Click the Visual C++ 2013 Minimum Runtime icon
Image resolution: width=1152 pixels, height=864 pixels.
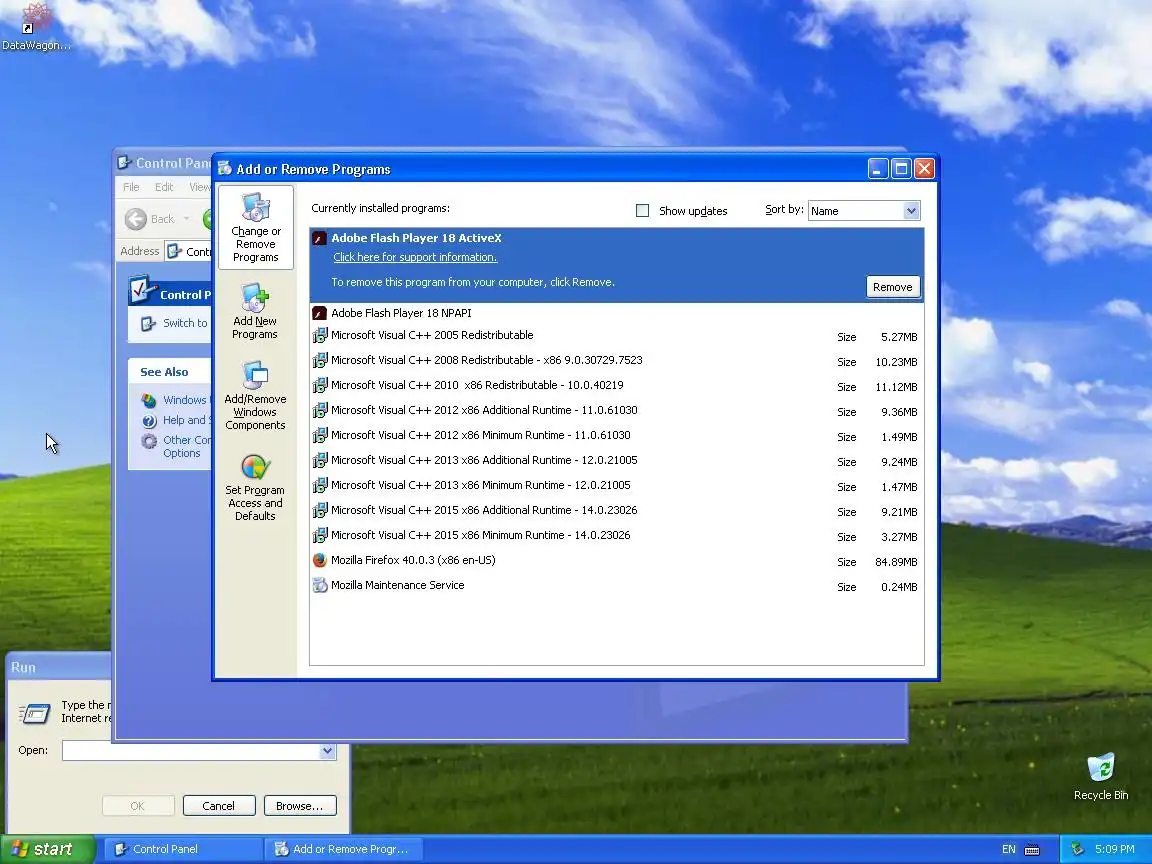[x=320, y=486]
